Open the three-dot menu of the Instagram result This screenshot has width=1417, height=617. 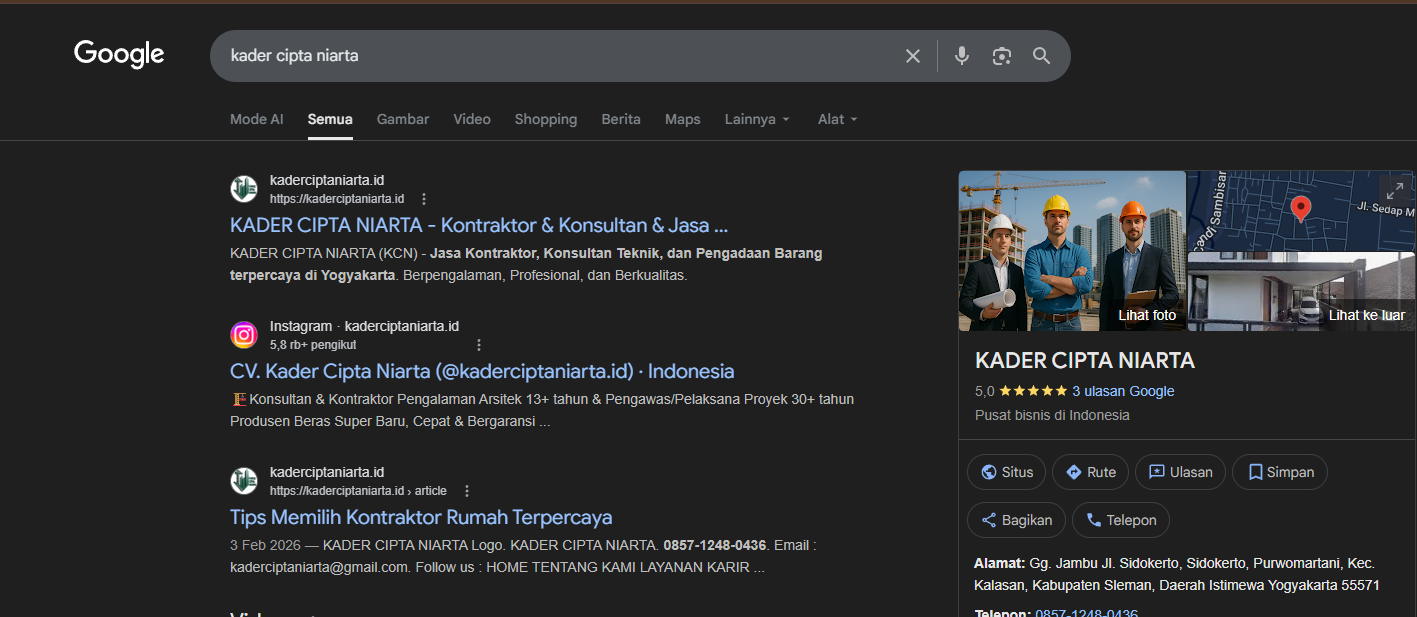pyautogui.click(x=478, y=345)
